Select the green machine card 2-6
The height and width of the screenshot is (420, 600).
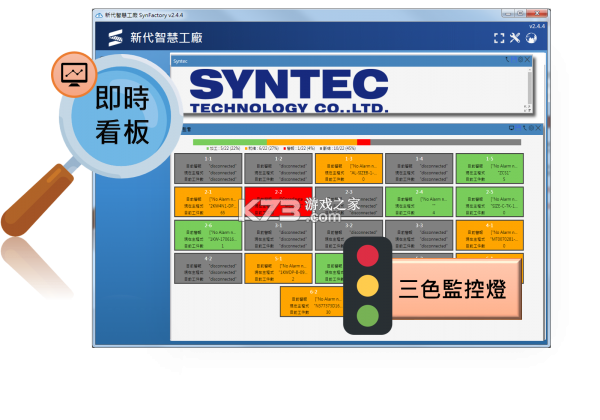pos(208,235)
